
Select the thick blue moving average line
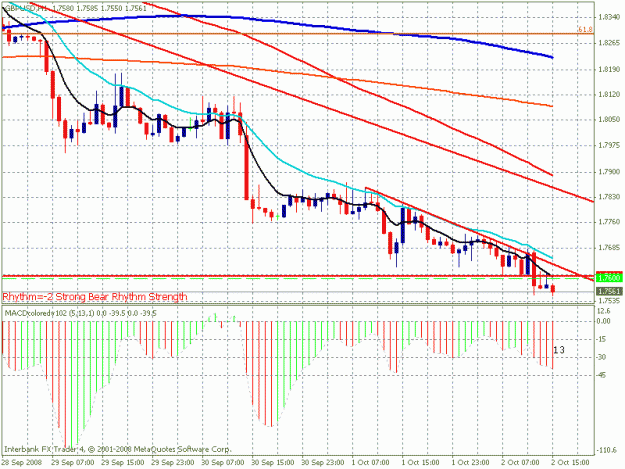coord(279,20)
